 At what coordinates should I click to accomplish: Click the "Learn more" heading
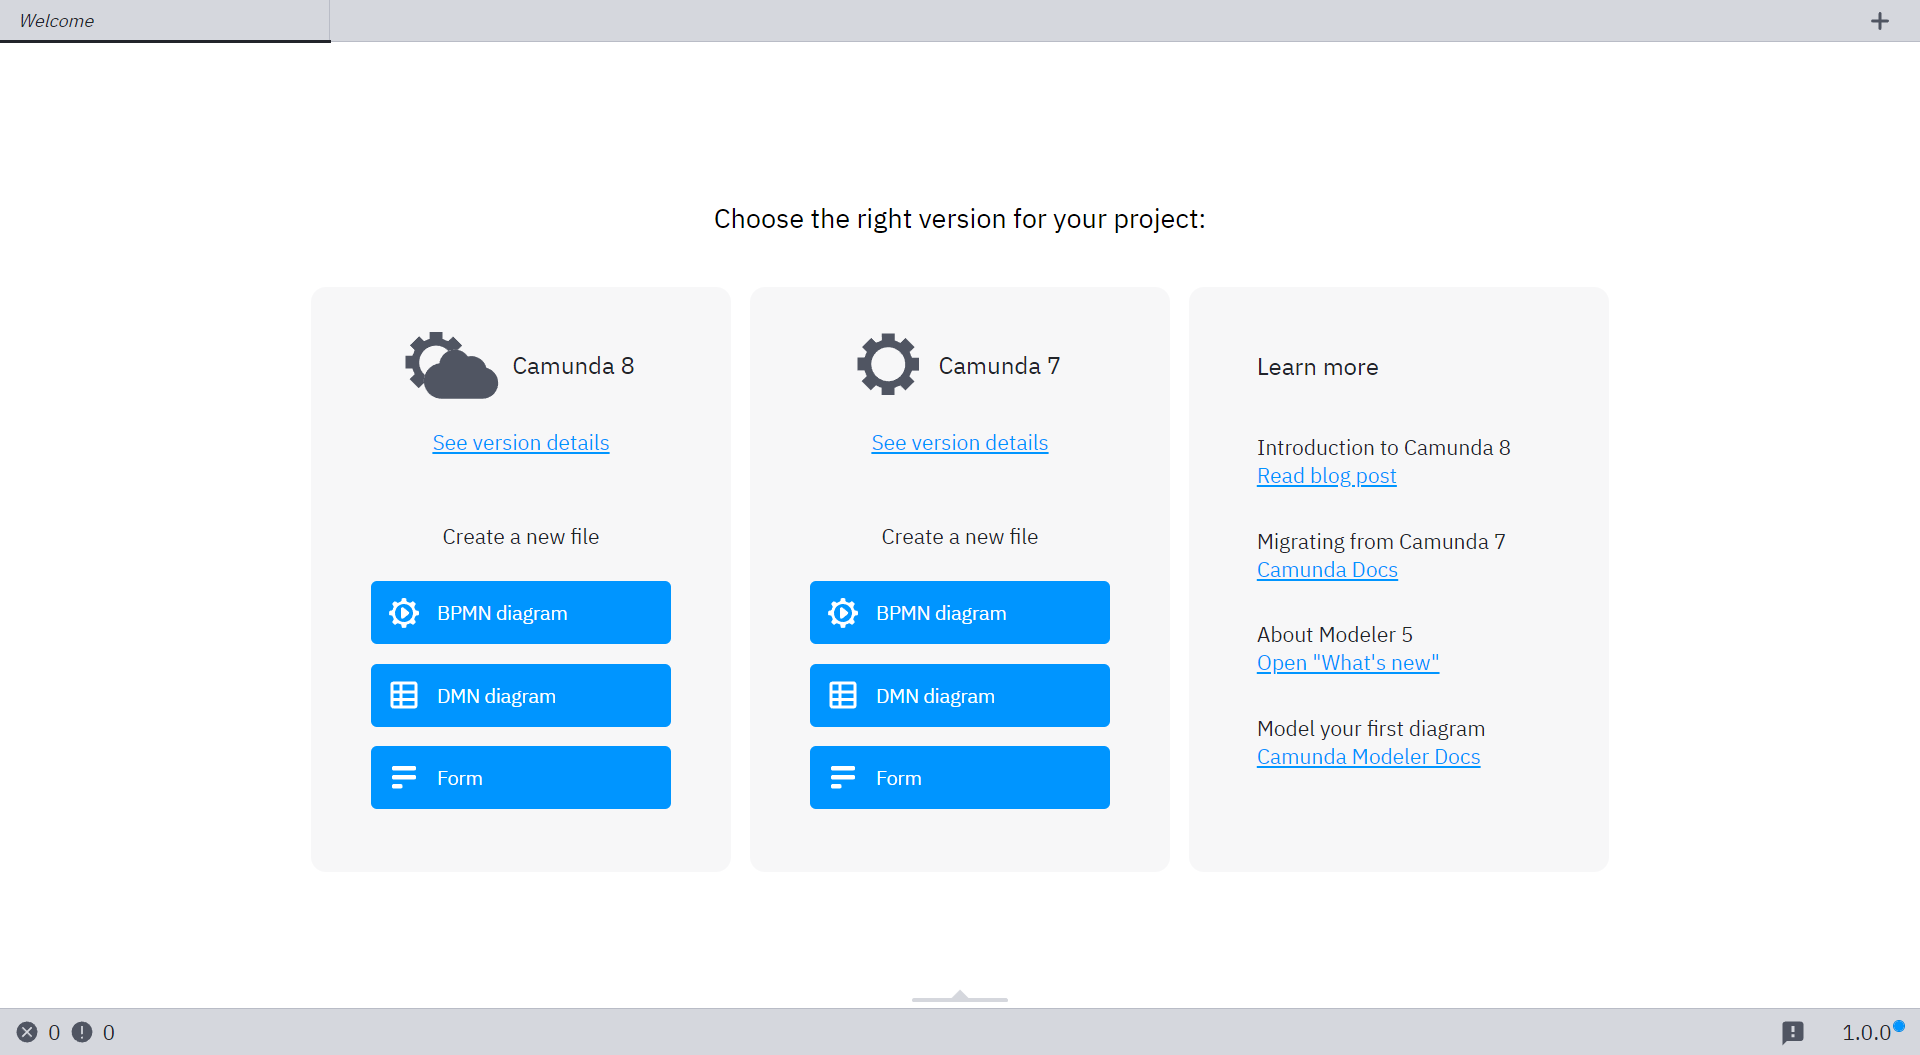pos(1317,367)
